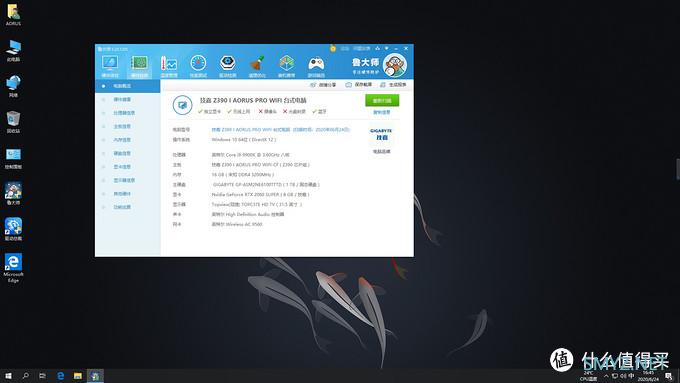Expand the hidden tray icons chevron
The image size is (680, 383).
pyautogui.click(x=606, y=376)
